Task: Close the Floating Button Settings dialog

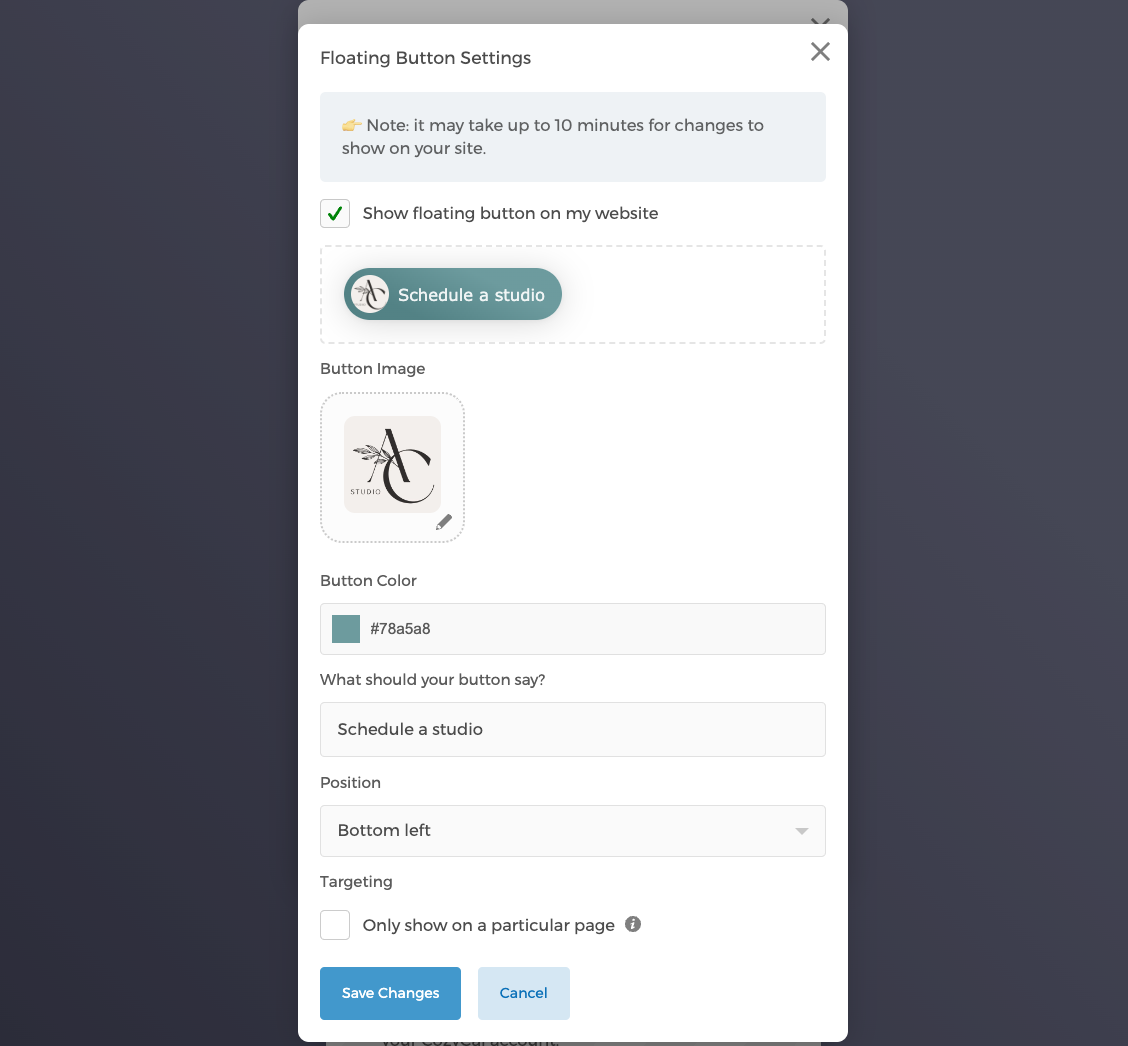Action: click(820, 51)
